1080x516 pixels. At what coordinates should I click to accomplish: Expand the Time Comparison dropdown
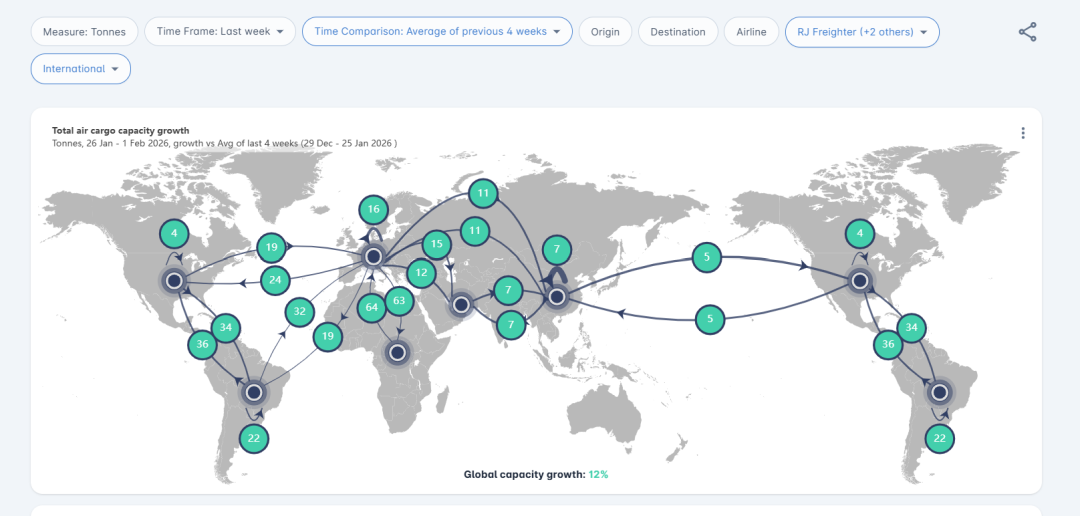pos(437,32)
